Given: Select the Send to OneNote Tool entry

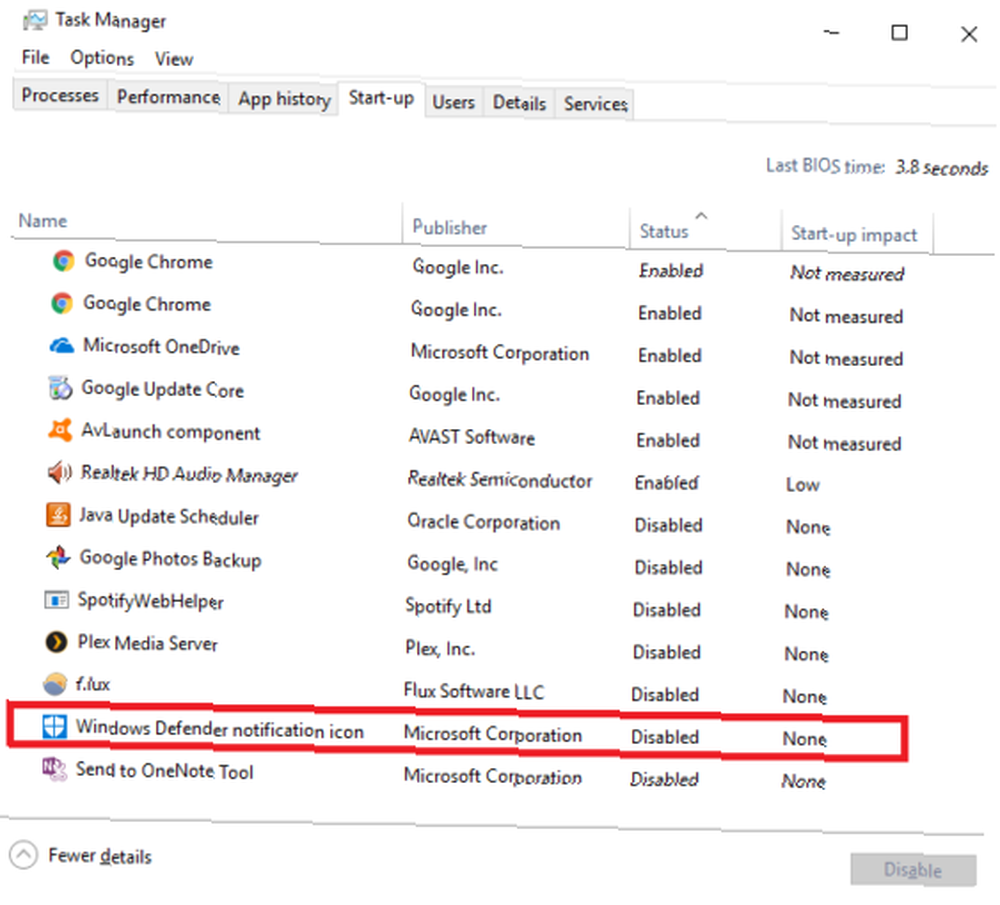Looking at the screenshot, I should coord(165,770).
